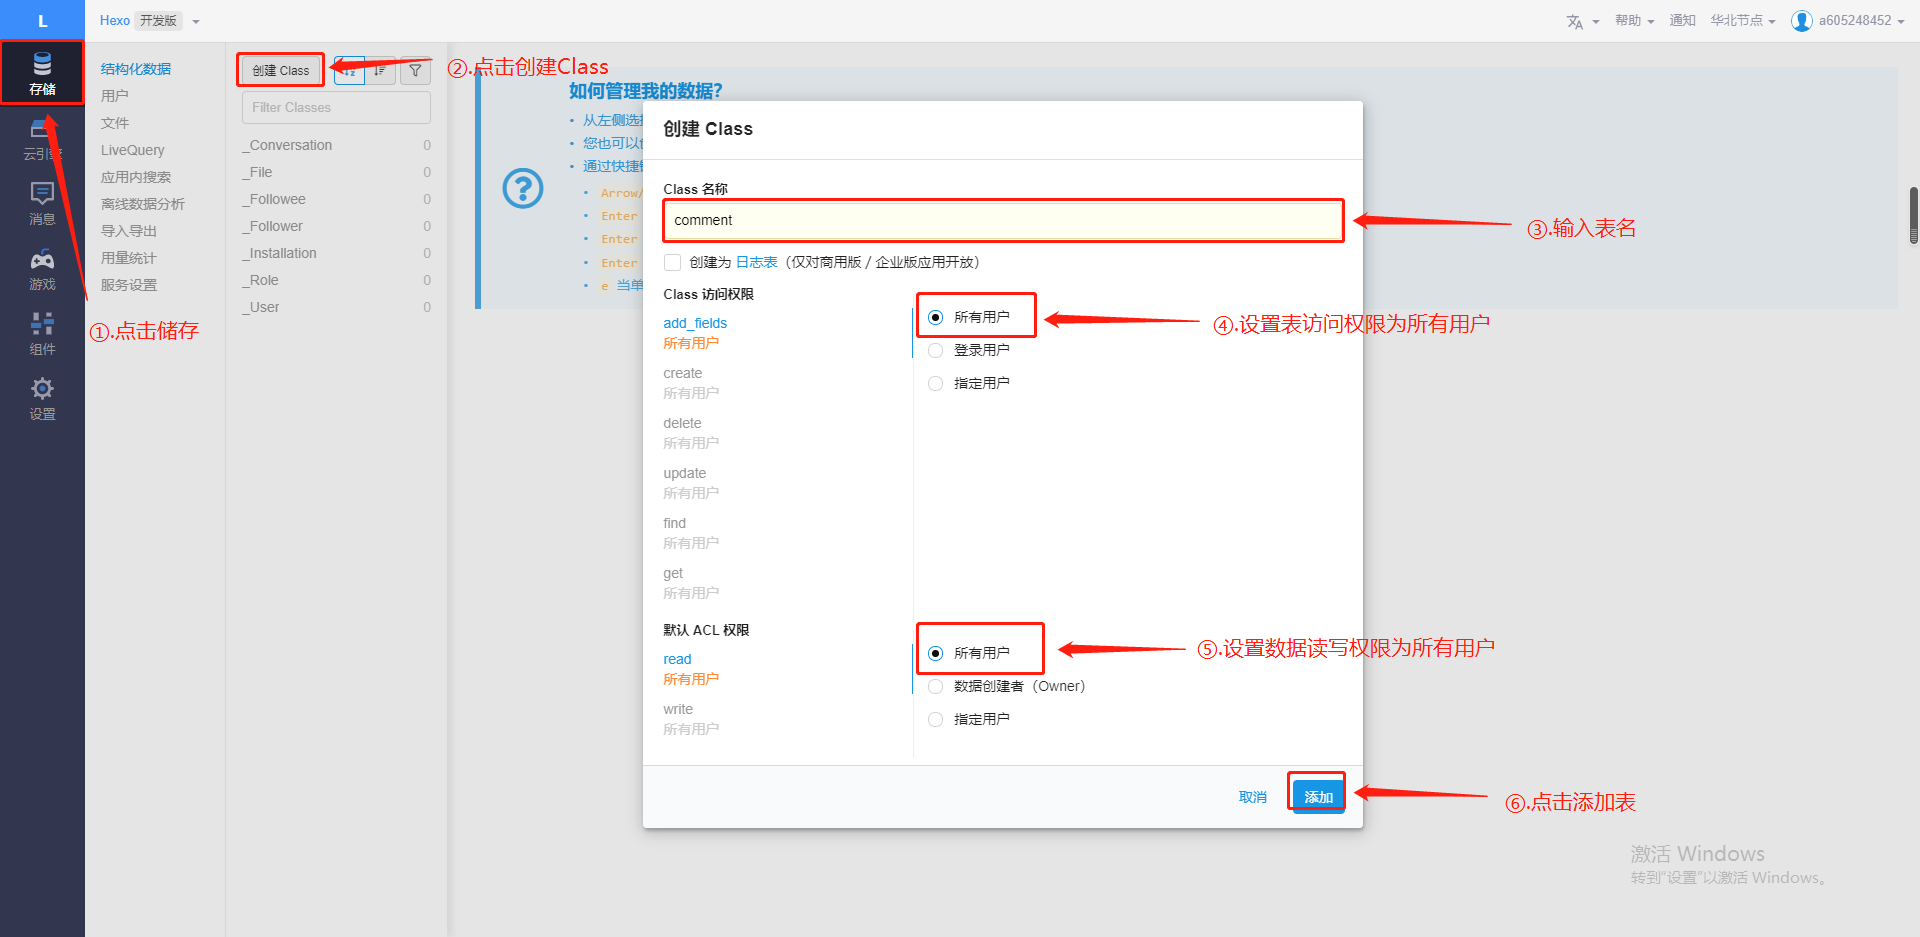Select 登录用户 radio for Class access
1920x937 pixels.
[936, 350]
